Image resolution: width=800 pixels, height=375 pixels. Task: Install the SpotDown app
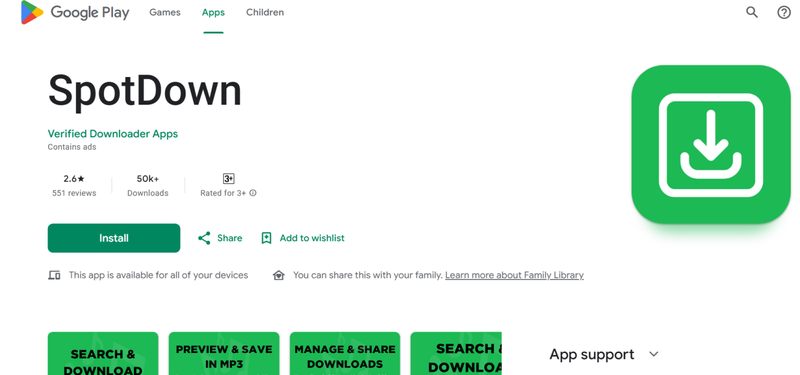pos(114,238)
